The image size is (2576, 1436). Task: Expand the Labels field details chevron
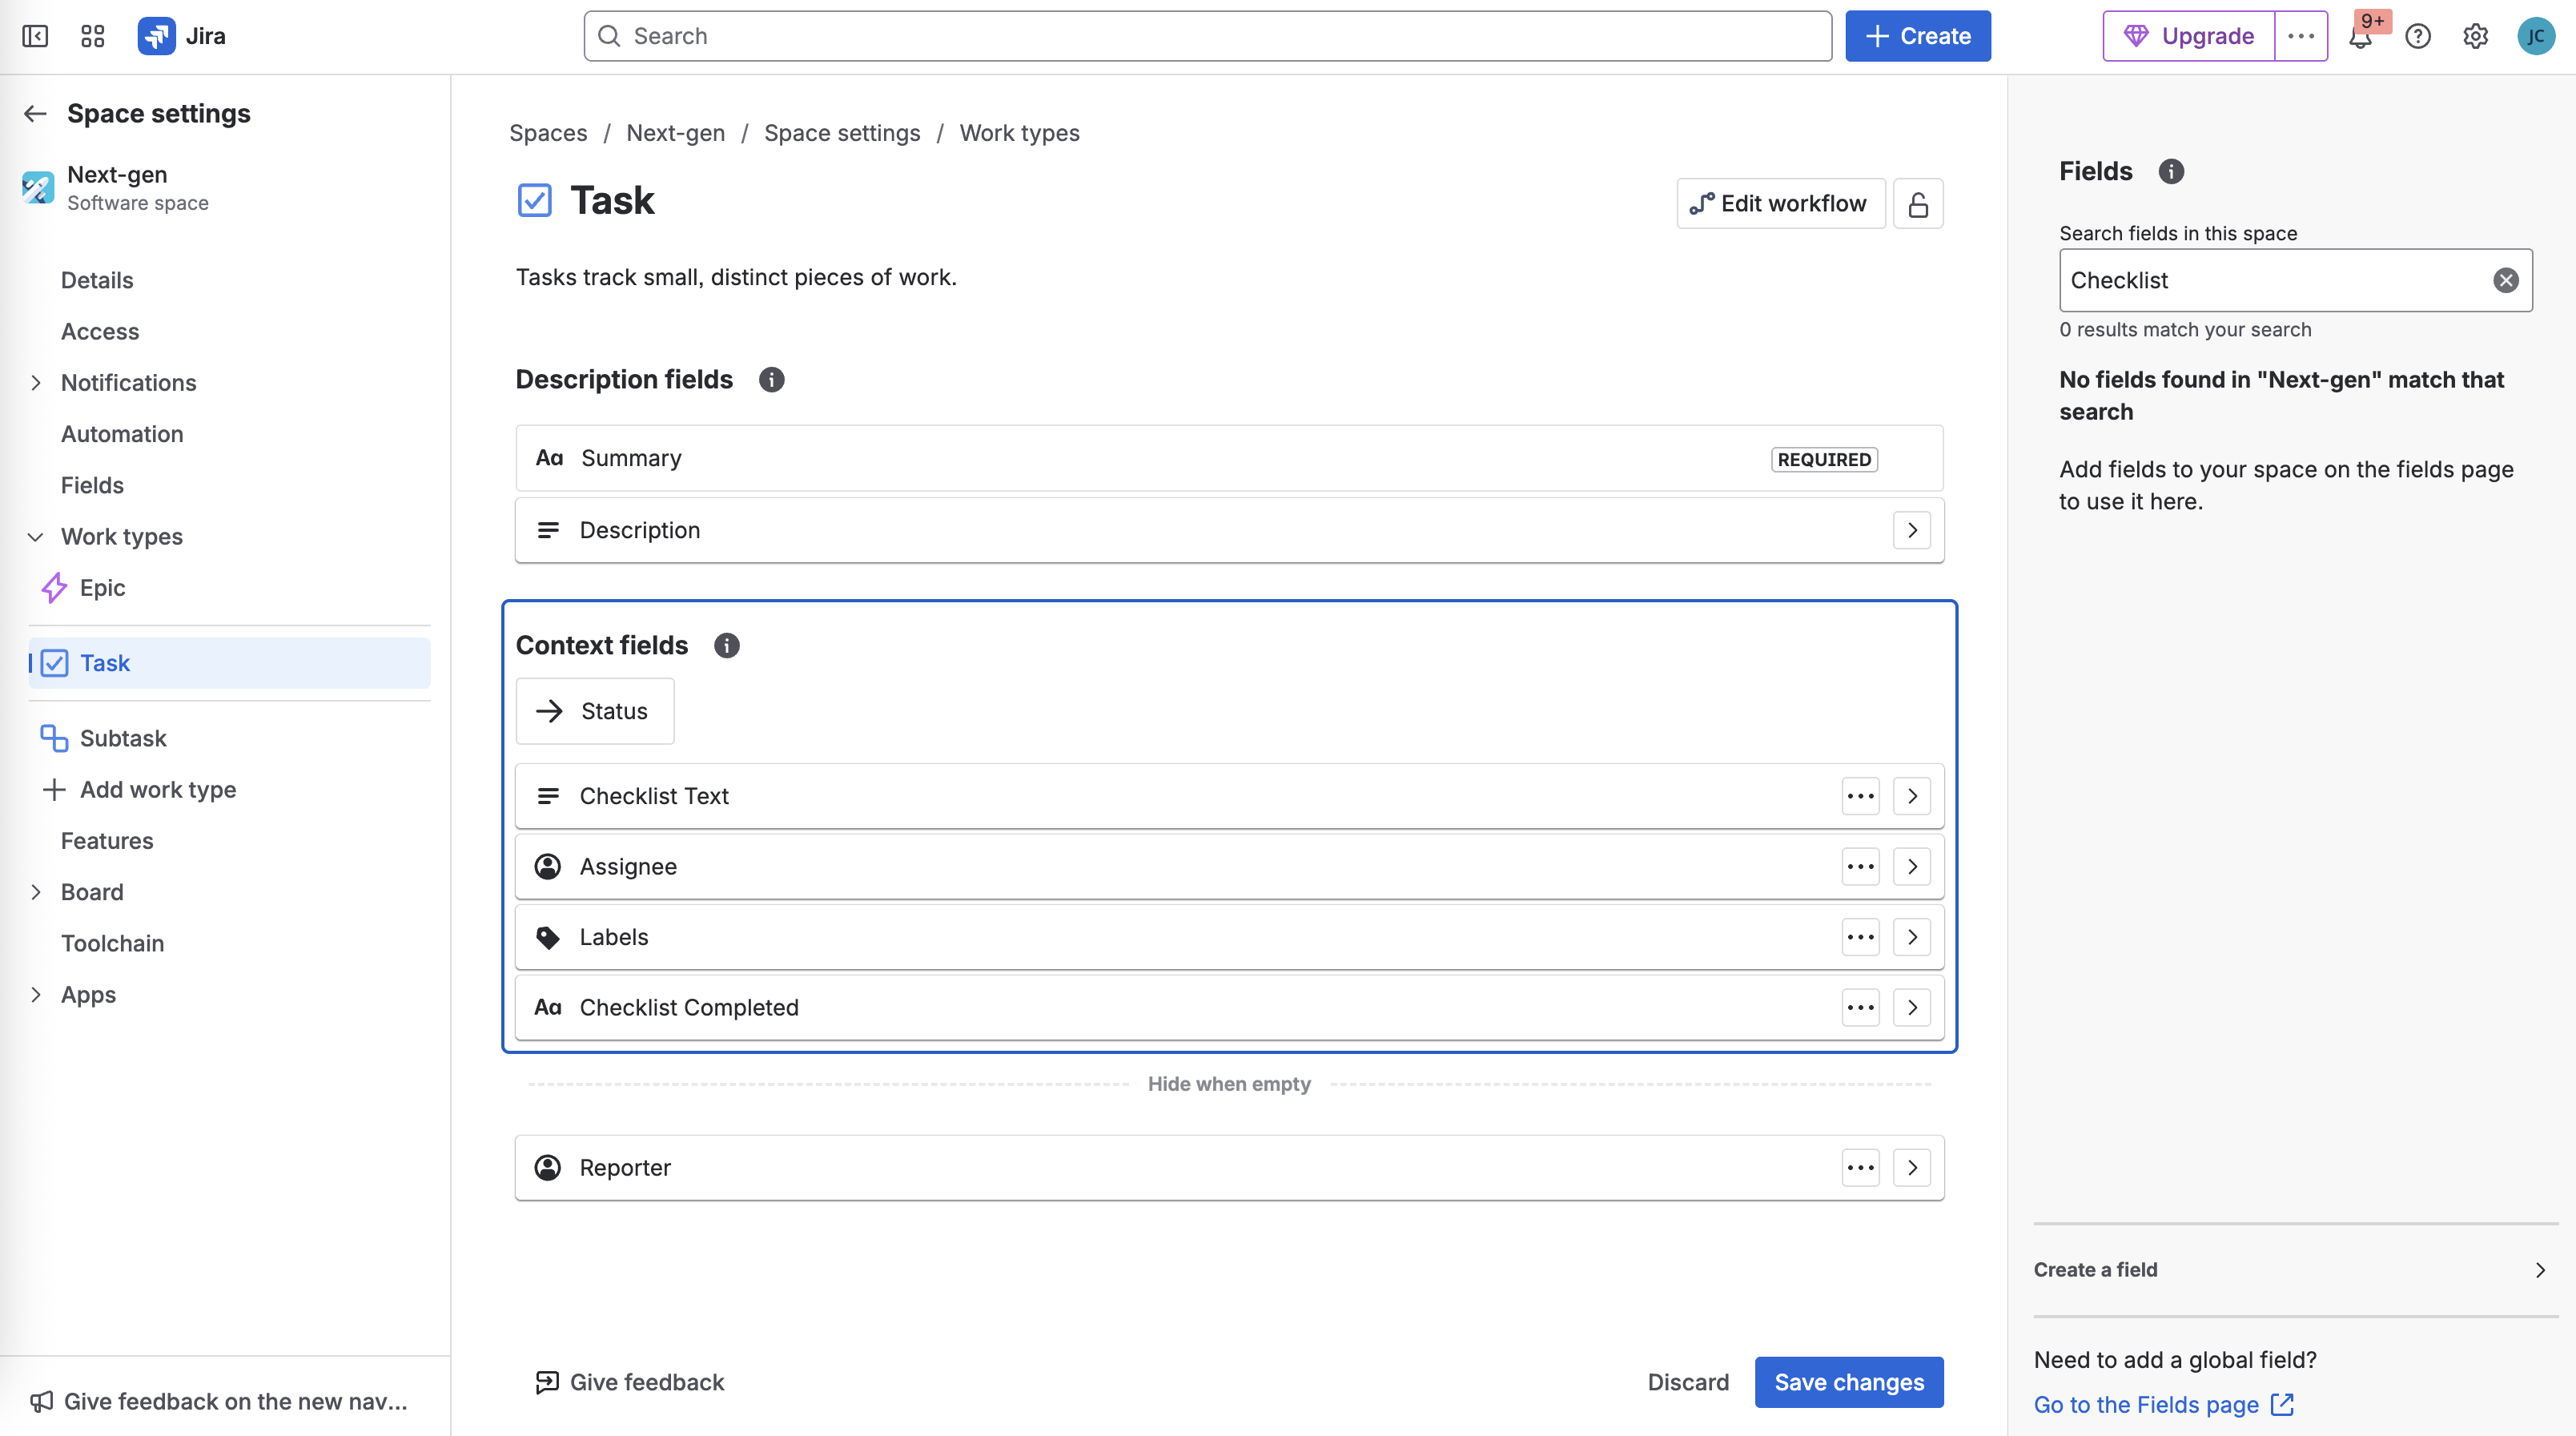coord(1911,937)
